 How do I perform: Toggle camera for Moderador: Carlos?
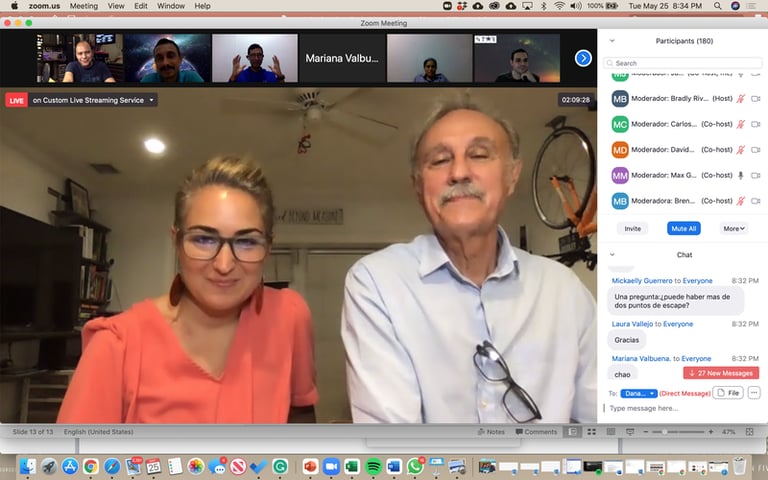(755, 124)
